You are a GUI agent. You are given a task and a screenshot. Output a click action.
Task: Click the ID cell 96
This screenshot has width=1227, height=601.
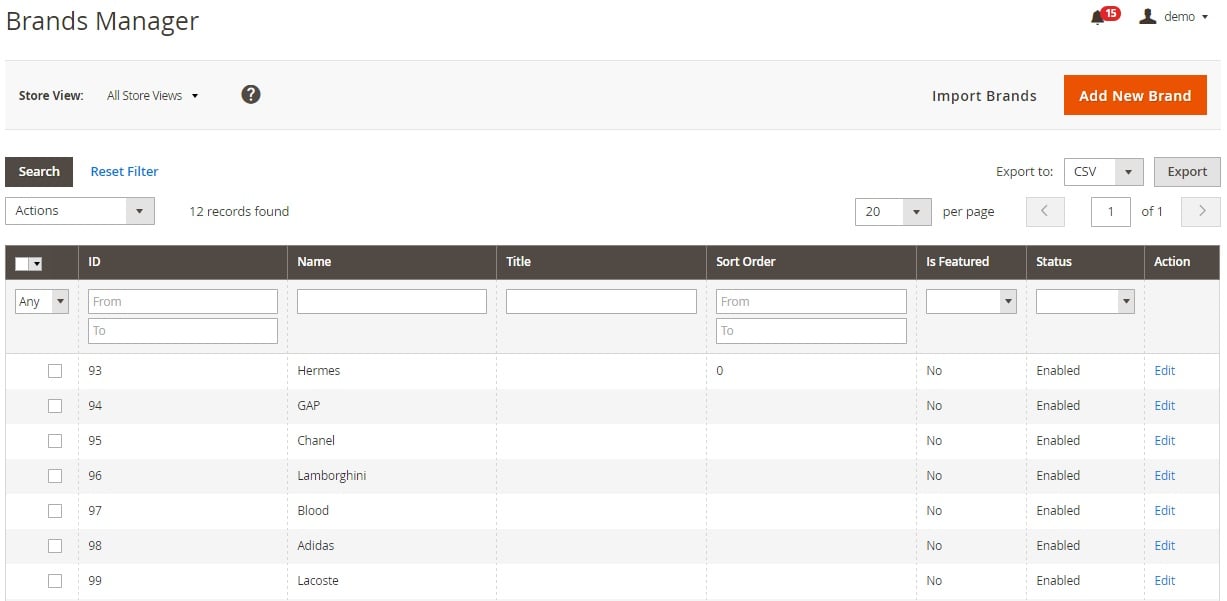point(183,476)
